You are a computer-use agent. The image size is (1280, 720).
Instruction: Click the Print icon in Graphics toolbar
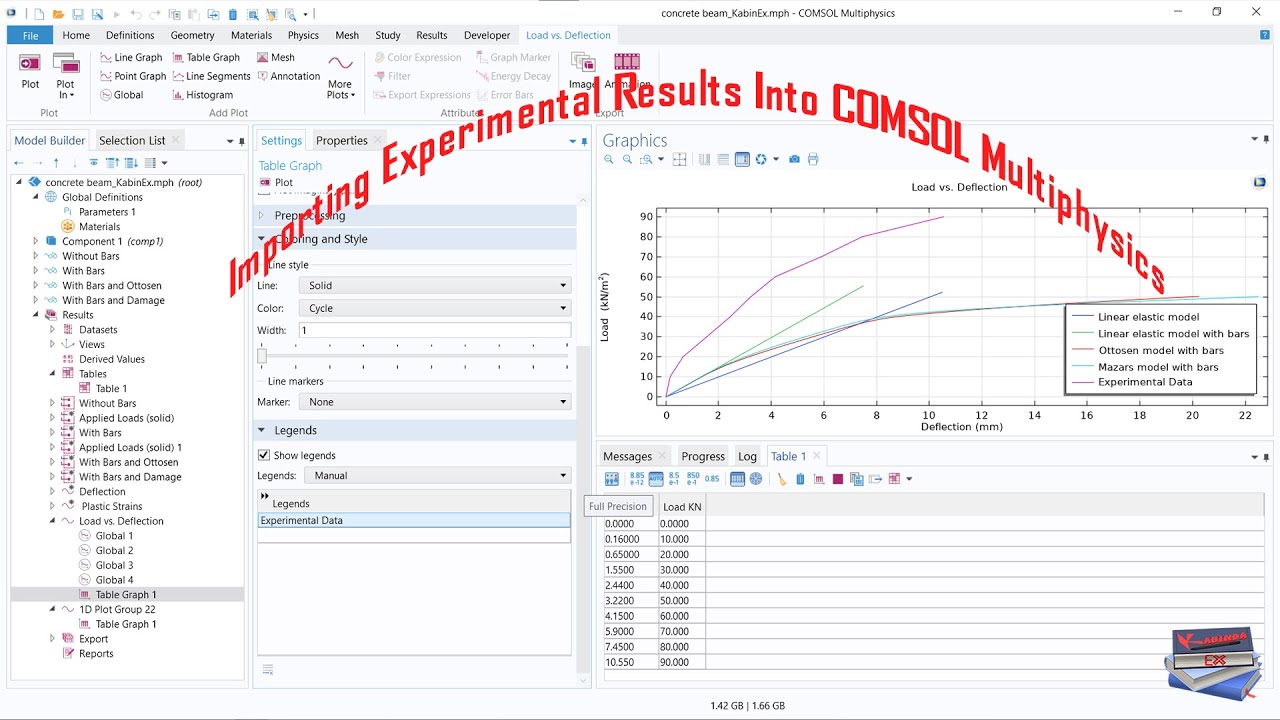(813, 159)
